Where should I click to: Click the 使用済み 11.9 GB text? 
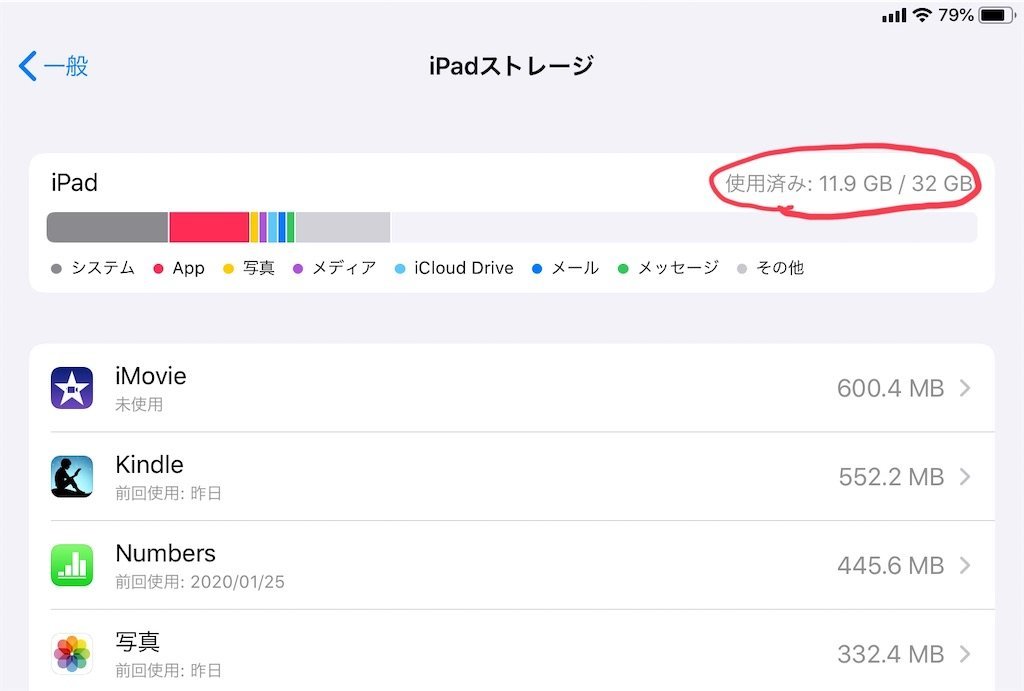point(848,184)
